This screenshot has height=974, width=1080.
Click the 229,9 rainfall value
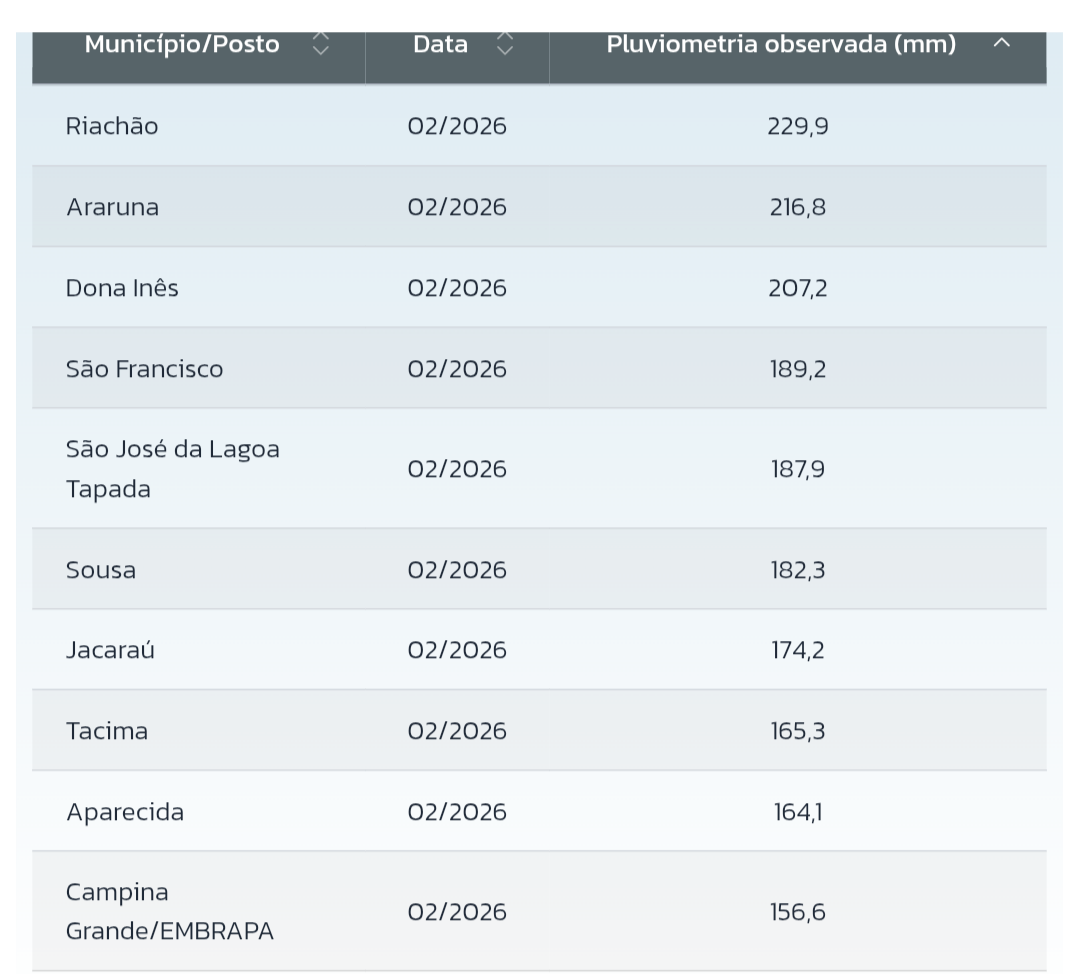[797, 127]
